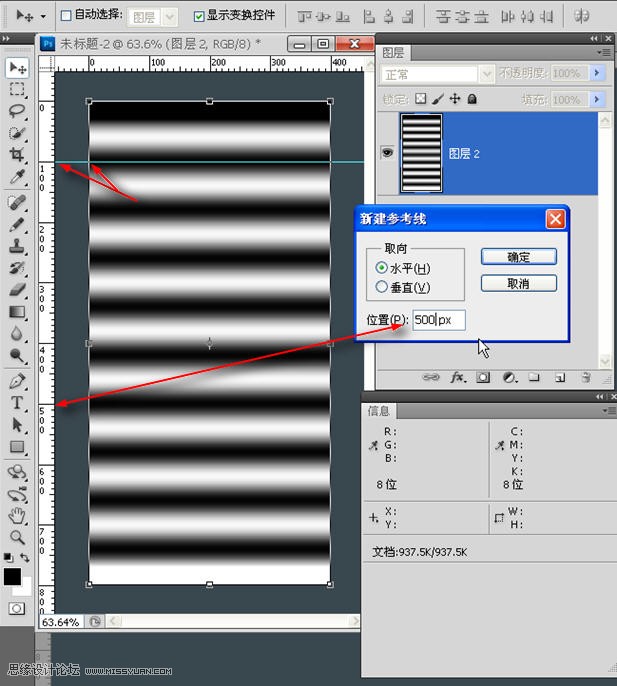Select the Path Selection tool

pyautogui.click(x=18, y=424)
